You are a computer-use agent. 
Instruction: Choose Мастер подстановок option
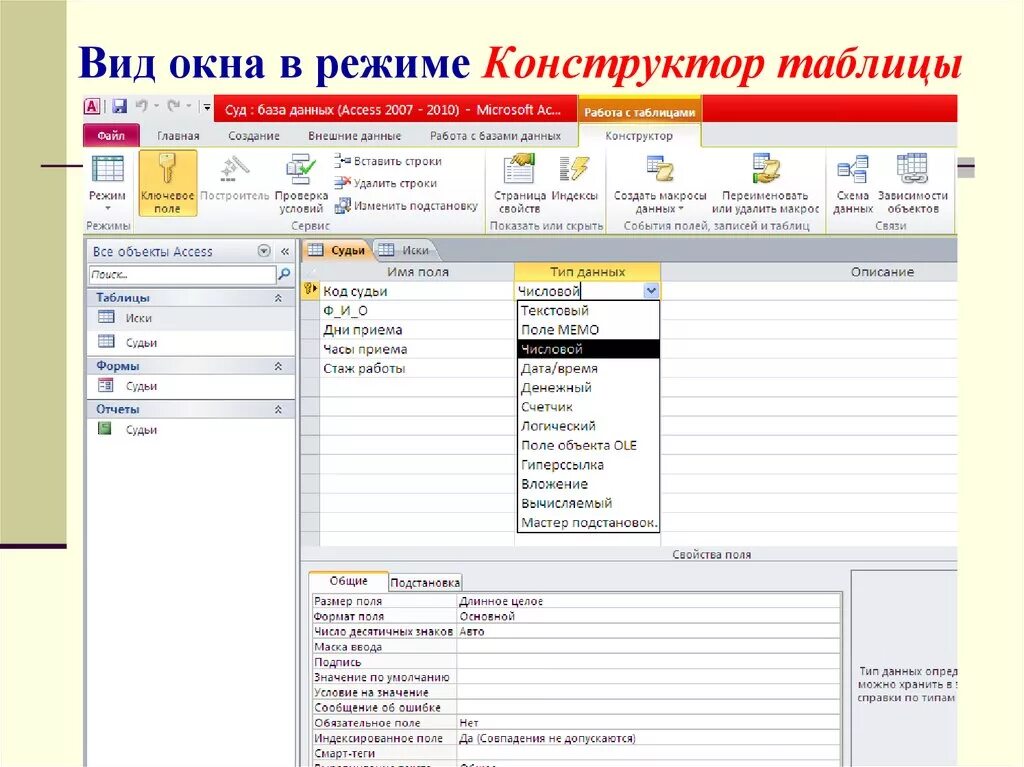(588, 523)
